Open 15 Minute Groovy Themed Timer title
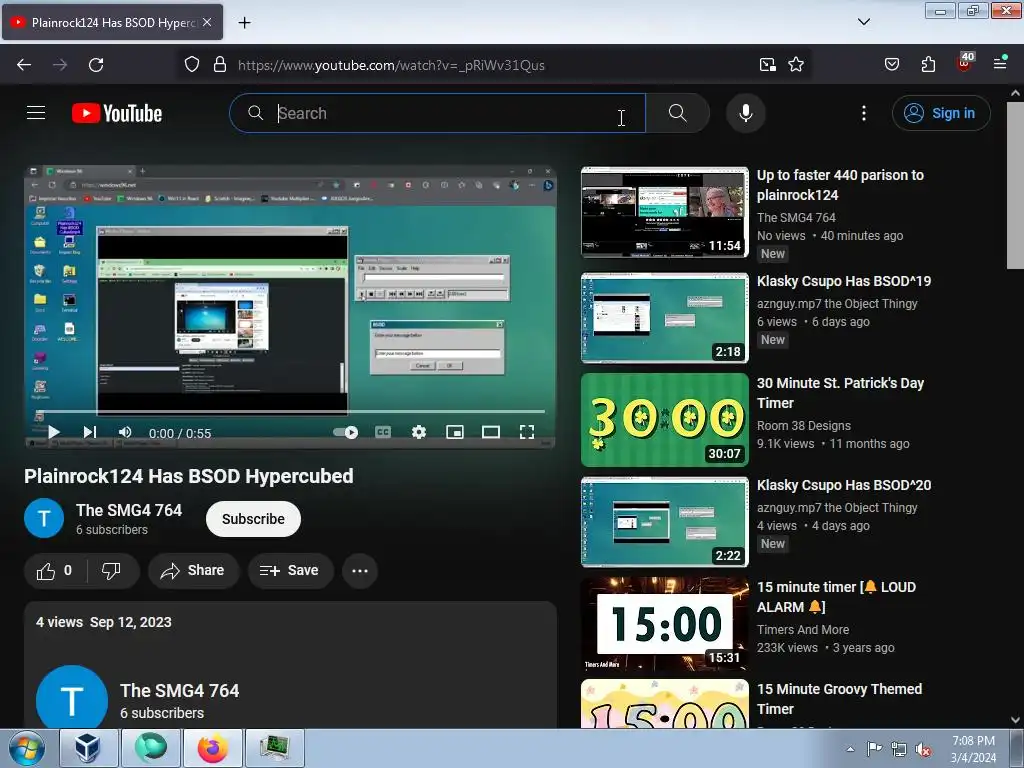The height and width of the screenshot is (768, 1024). click(839, 699)
